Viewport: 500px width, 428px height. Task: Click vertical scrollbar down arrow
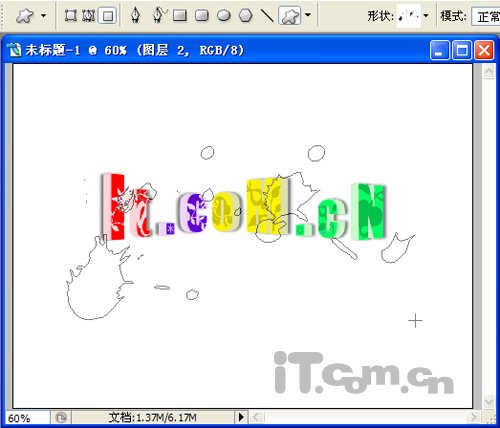tap(489, 401)
